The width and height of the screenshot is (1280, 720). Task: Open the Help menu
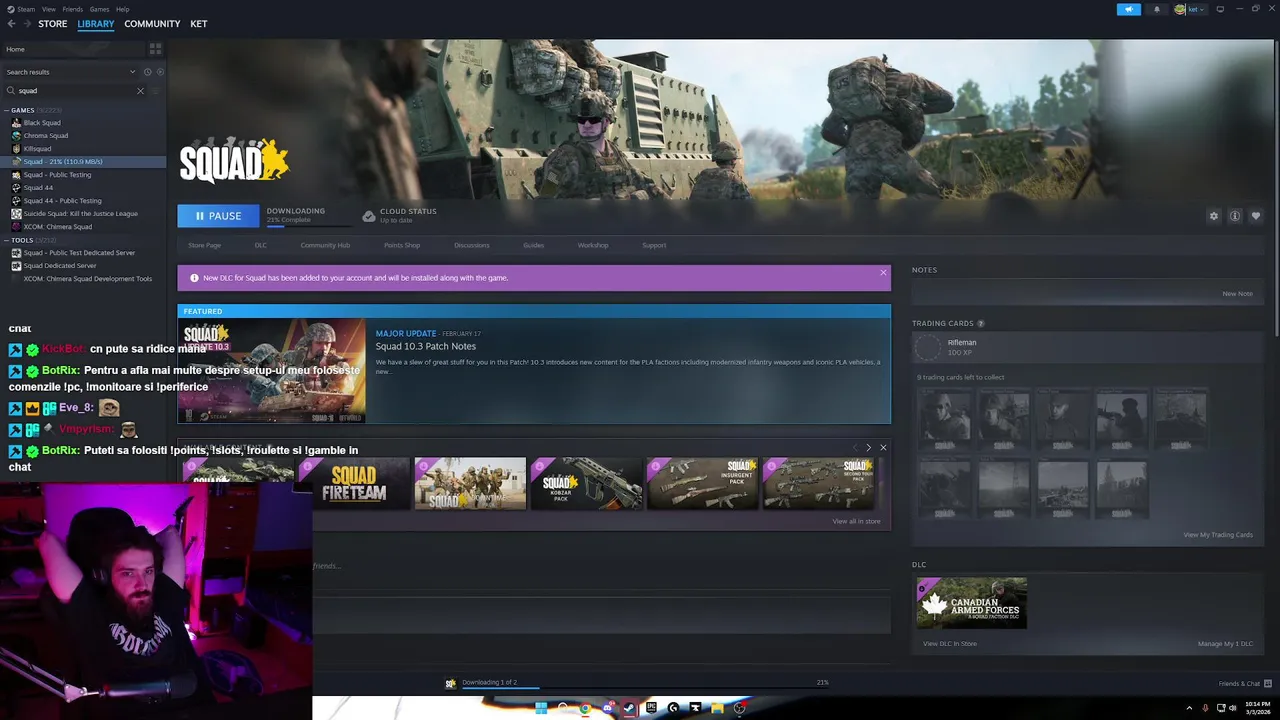click(122, 9)
